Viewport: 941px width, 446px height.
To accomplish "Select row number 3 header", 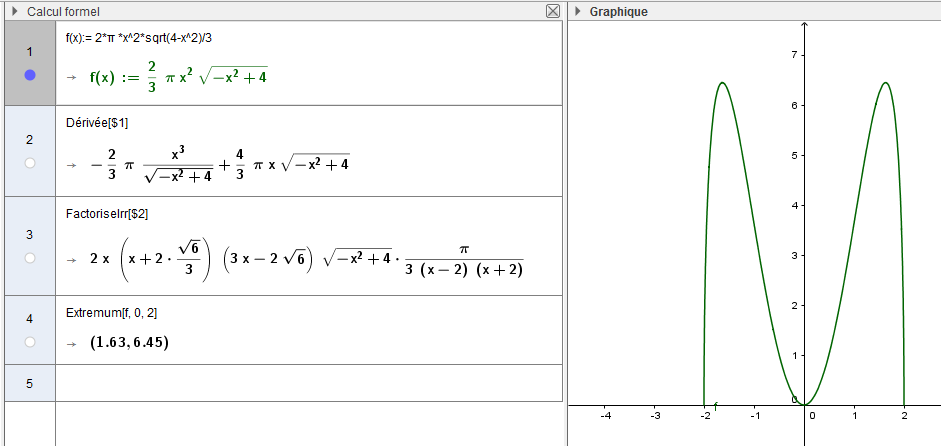I will 30,235.
